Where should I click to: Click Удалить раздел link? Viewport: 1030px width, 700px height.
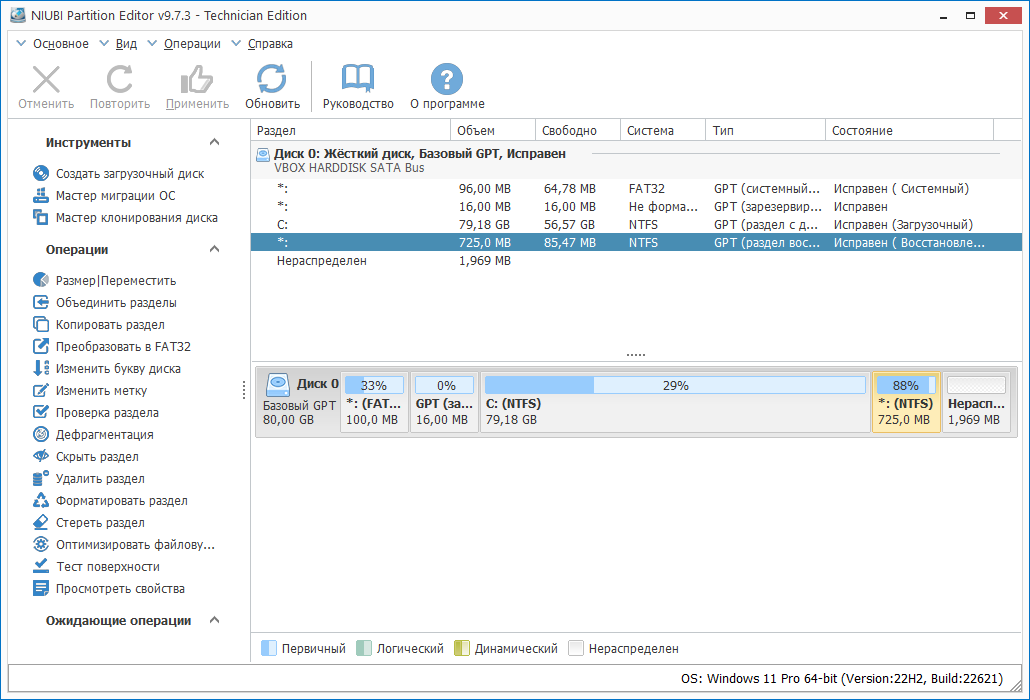pyautogui.click(x=100, y=479)
